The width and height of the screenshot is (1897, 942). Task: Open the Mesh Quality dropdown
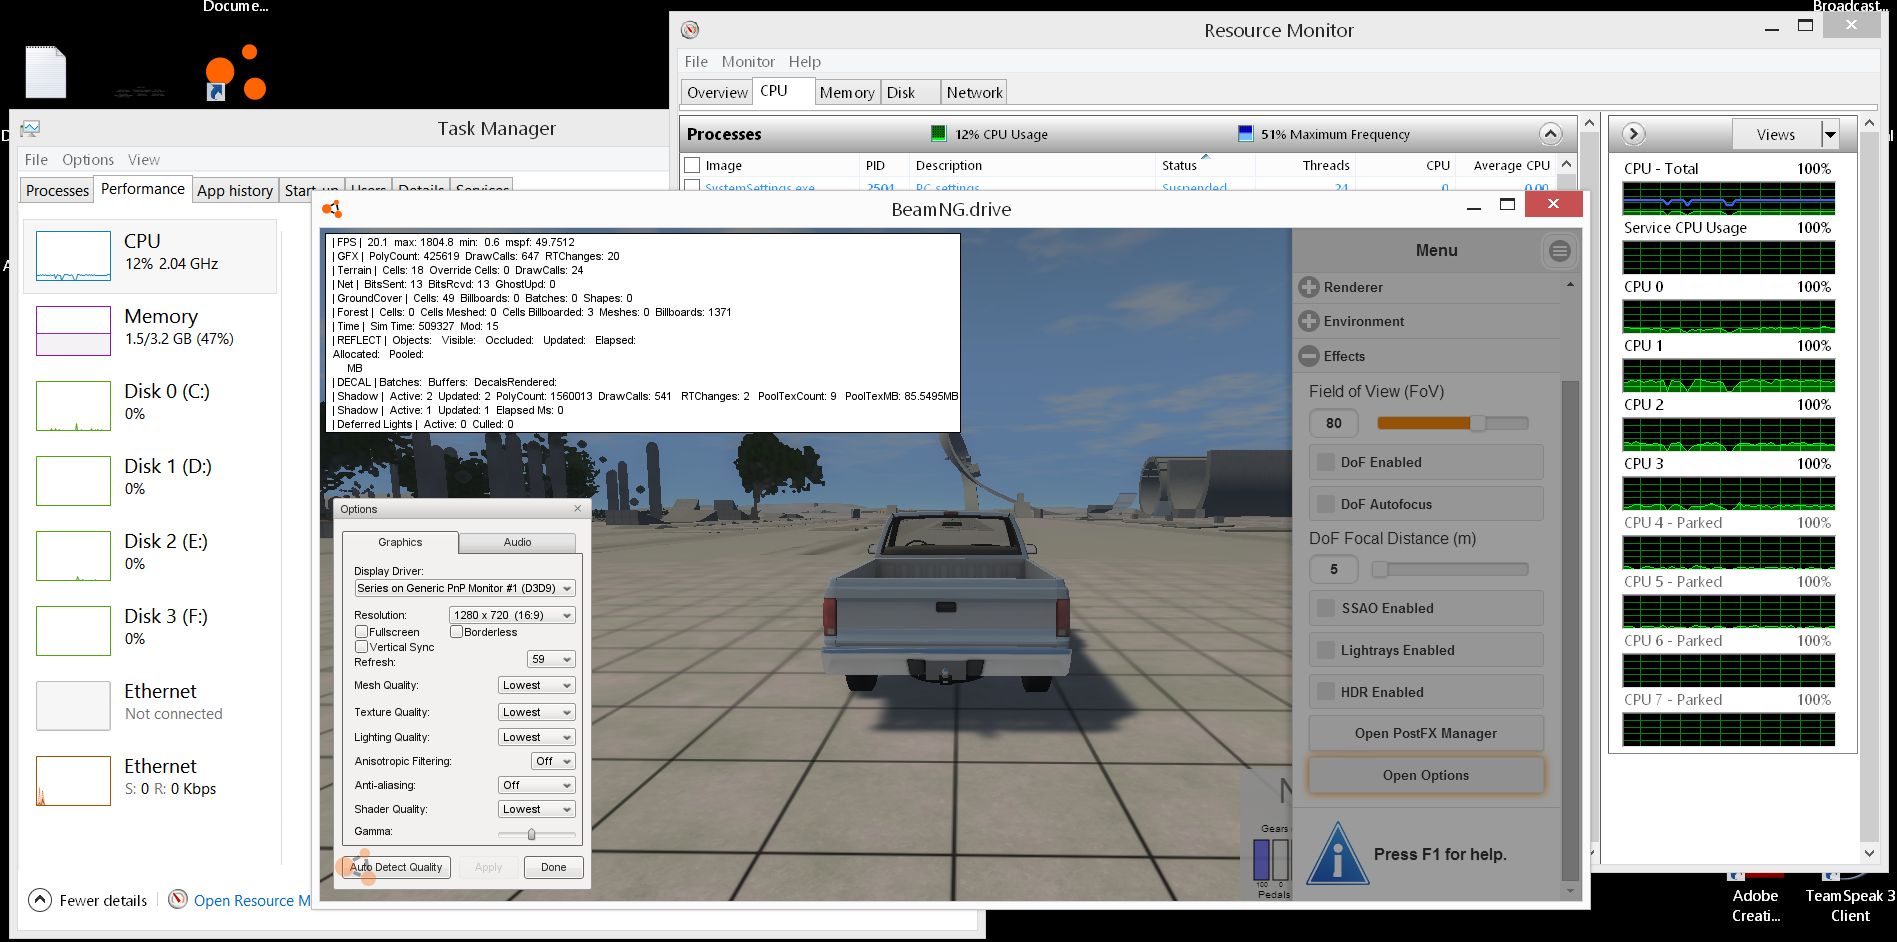point(537,685)
